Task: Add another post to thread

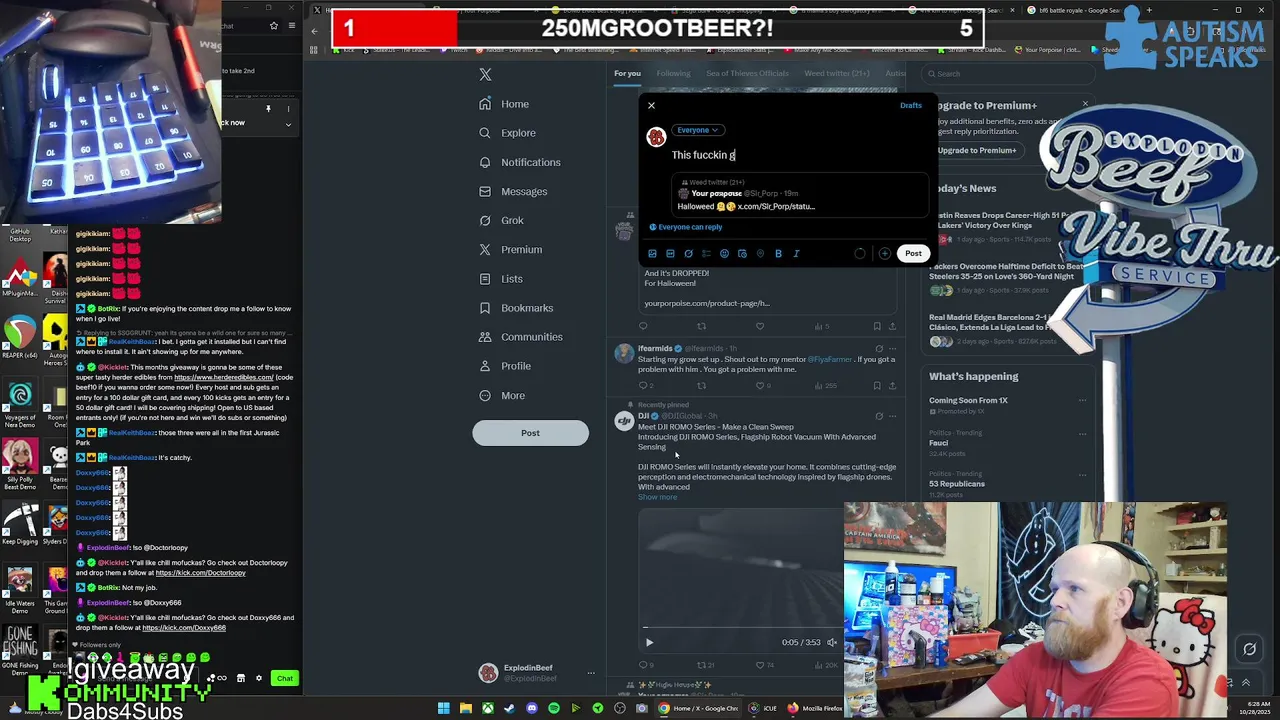Action: [884, 254]
